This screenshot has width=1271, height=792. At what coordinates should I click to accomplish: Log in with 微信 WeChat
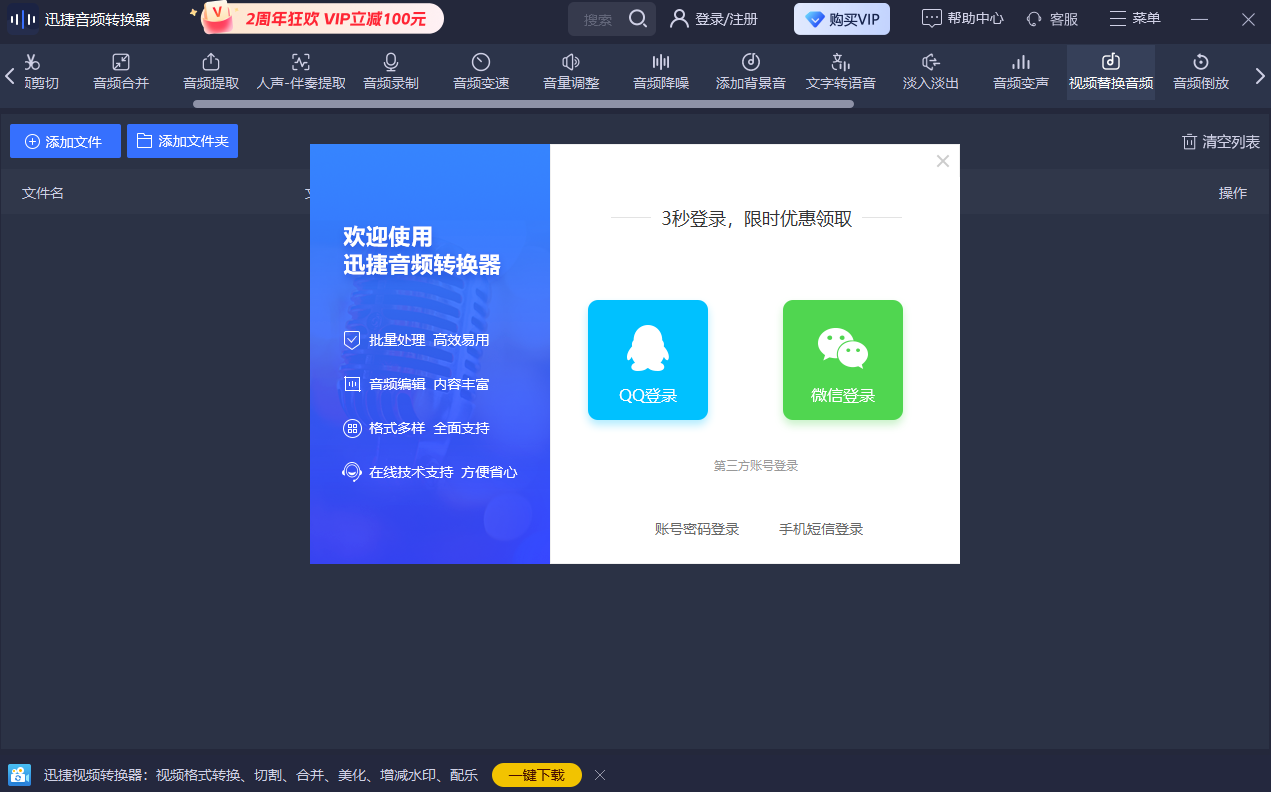pyautogui.click(x=842, y=359)
